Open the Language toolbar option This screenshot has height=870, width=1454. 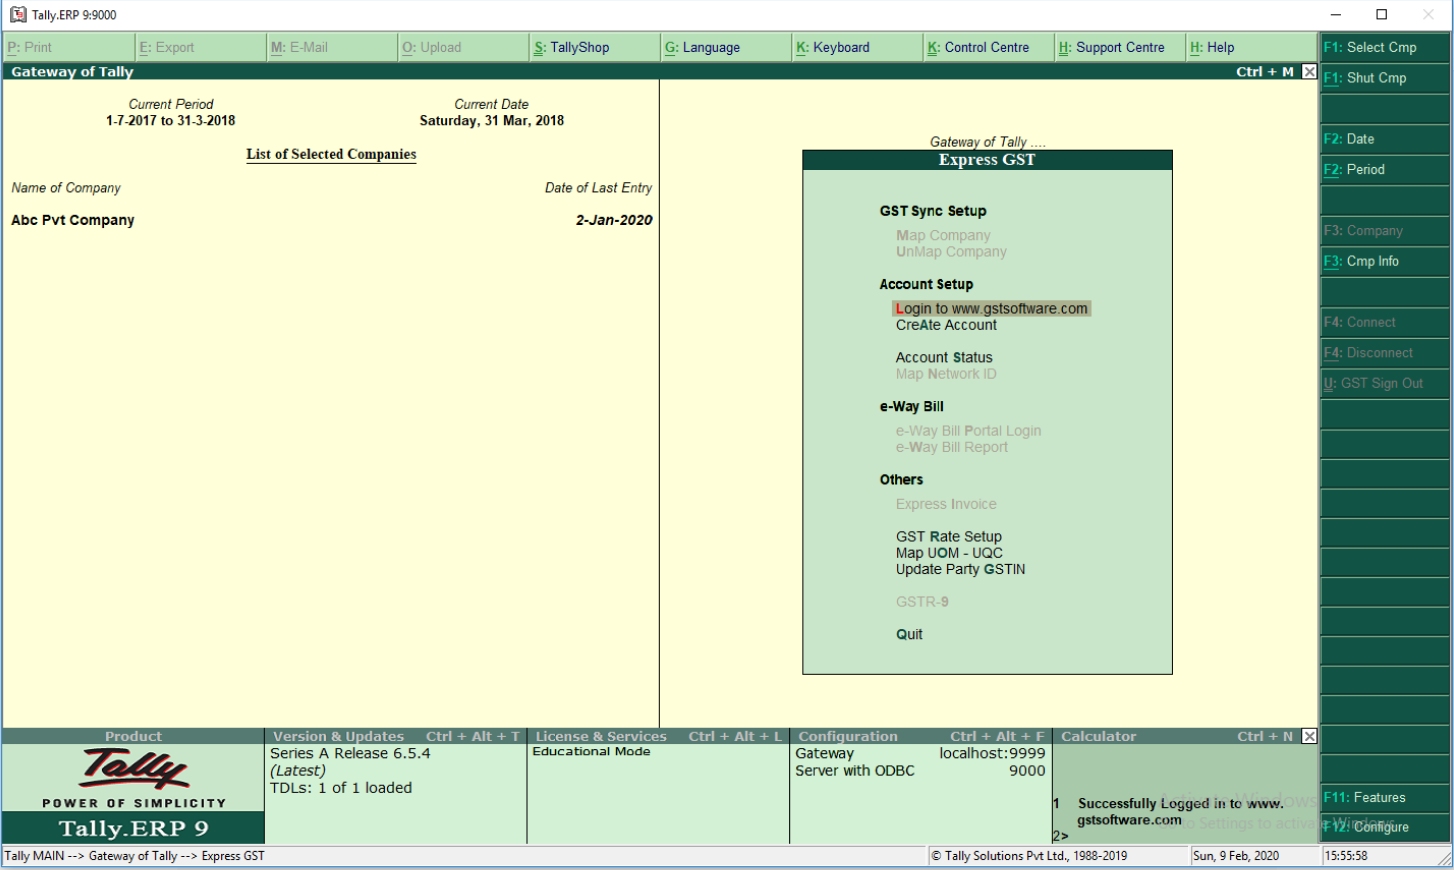click(x=725, y=47)
